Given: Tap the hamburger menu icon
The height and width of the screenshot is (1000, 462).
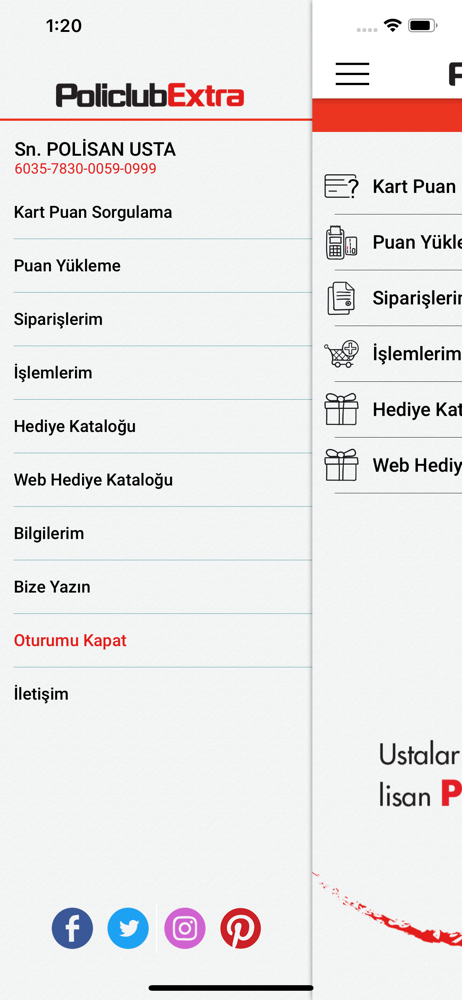Looking at the screenshot, I should pos(352,74).
